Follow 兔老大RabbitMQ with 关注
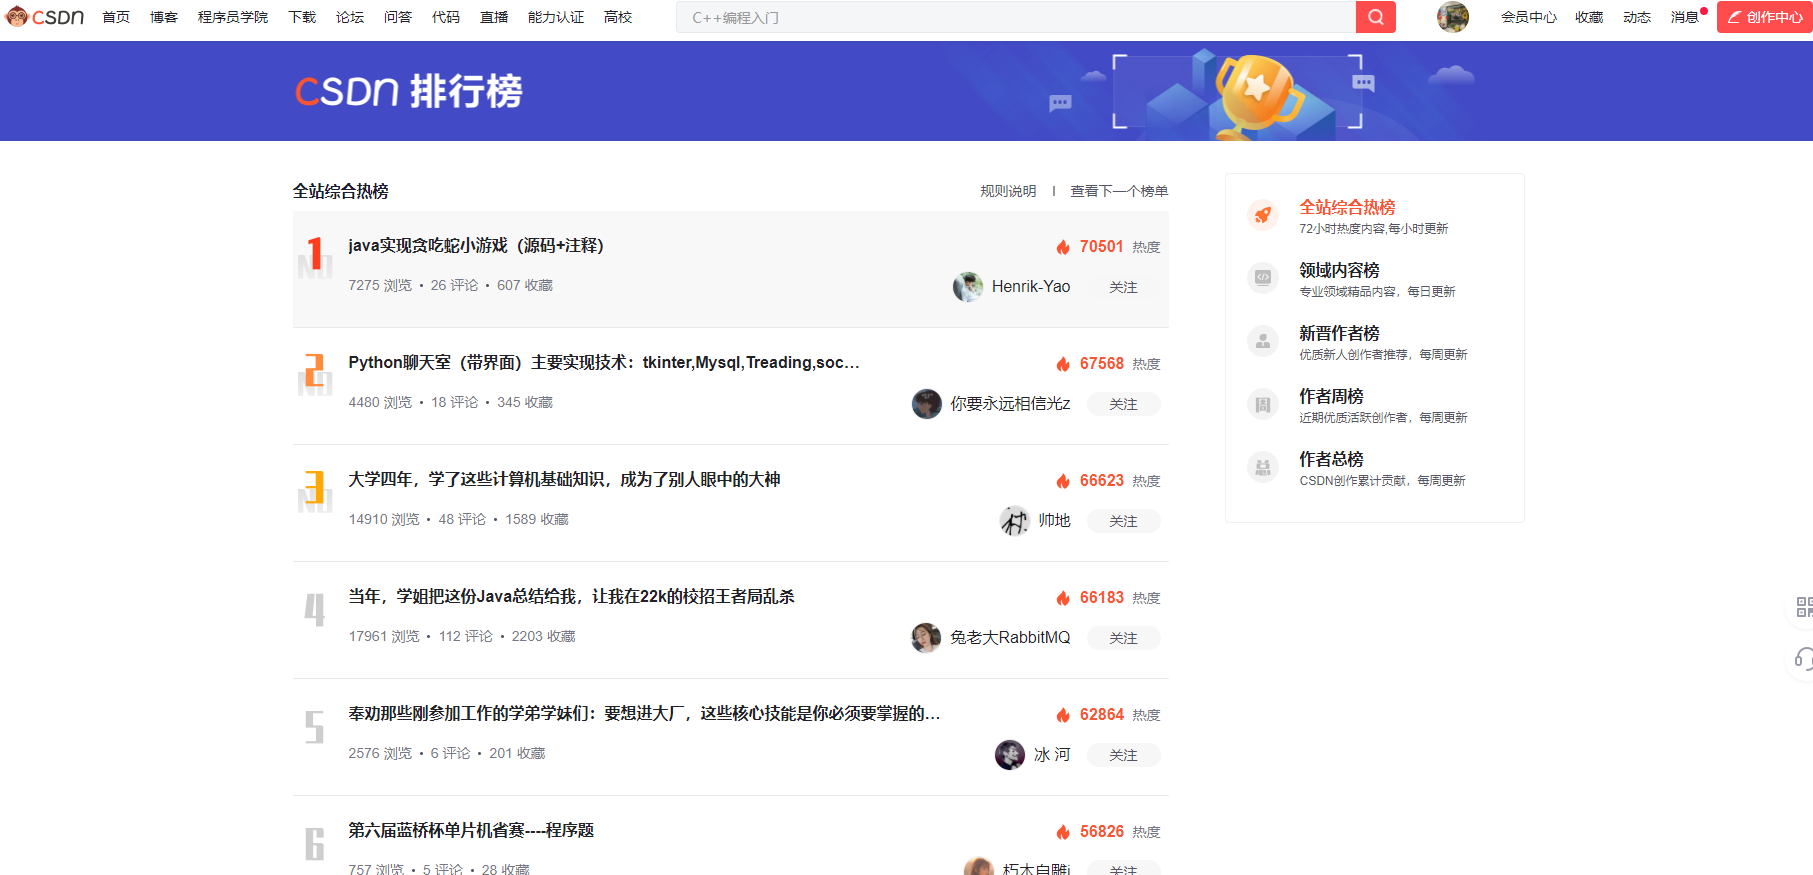 pyautogui.click(x=1123, y=638)
